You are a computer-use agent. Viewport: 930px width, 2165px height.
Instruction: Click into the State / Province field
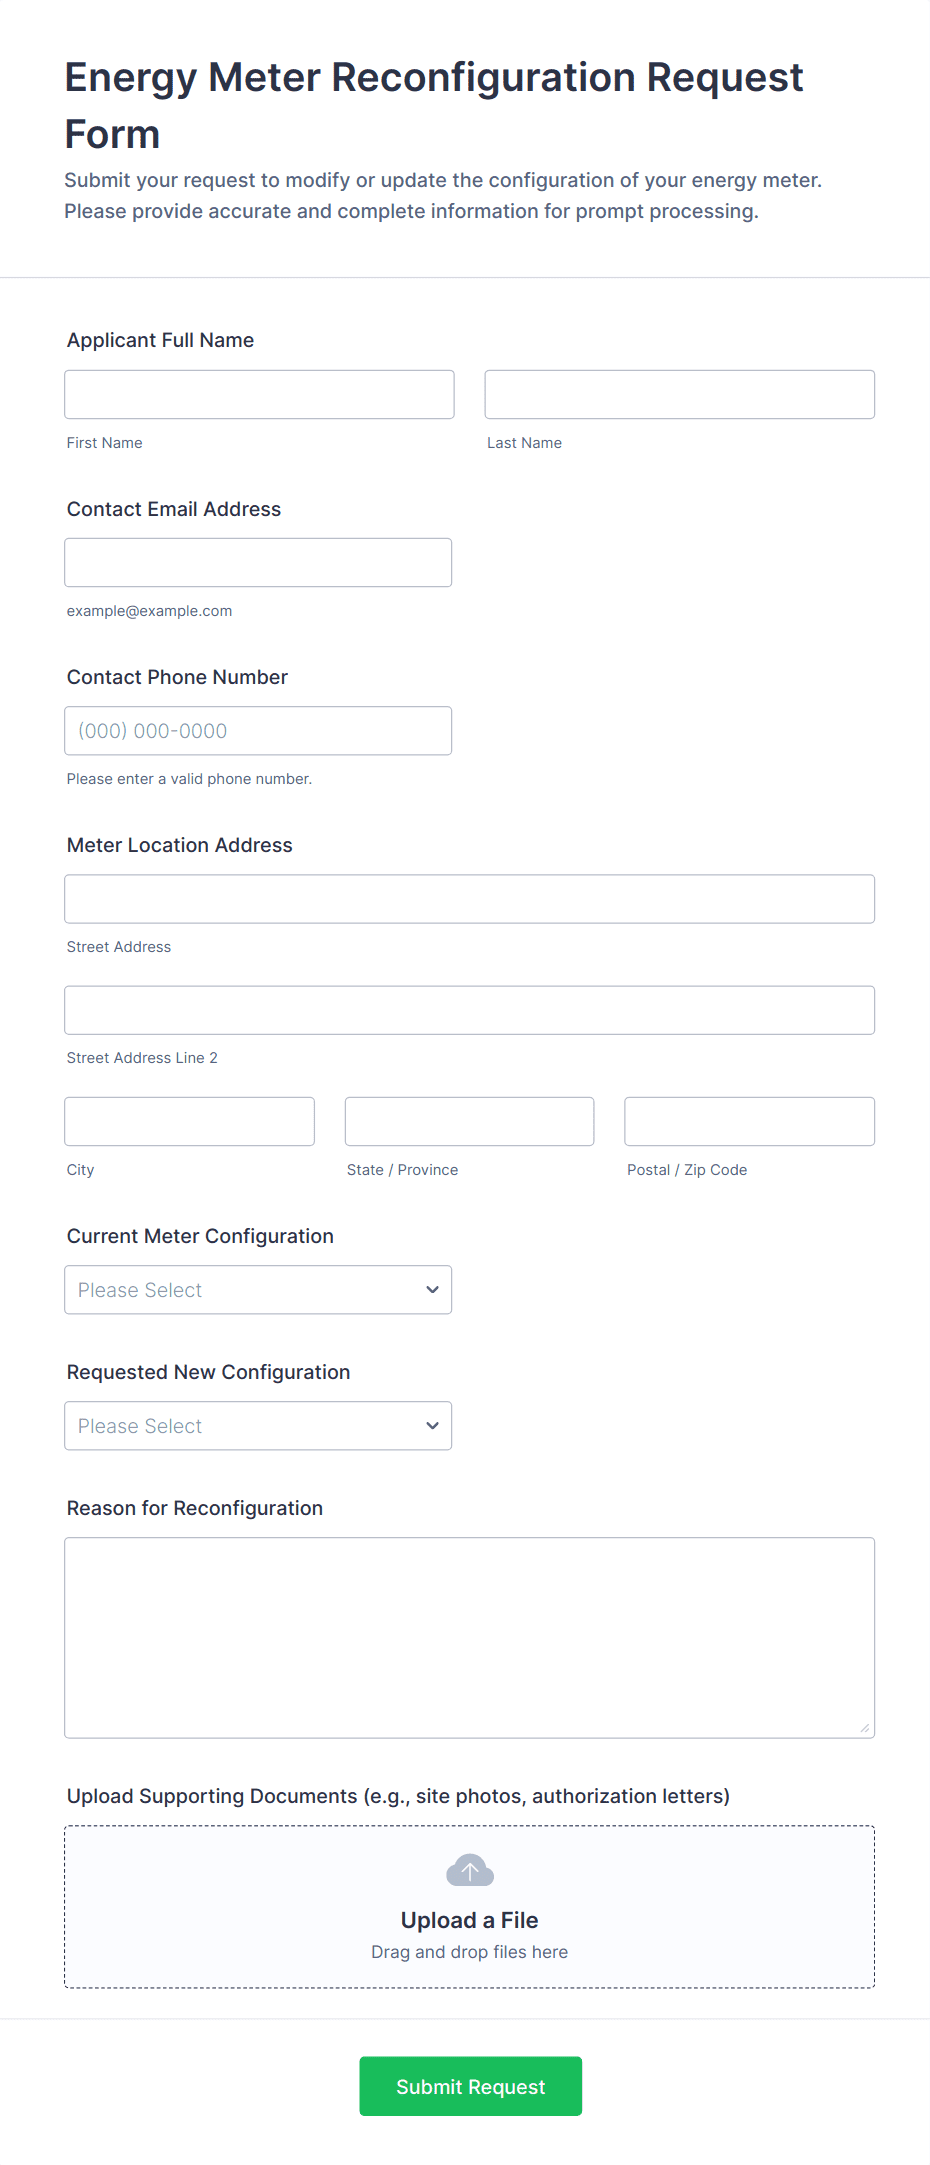pyautogui.click(x=469, y=1121)
